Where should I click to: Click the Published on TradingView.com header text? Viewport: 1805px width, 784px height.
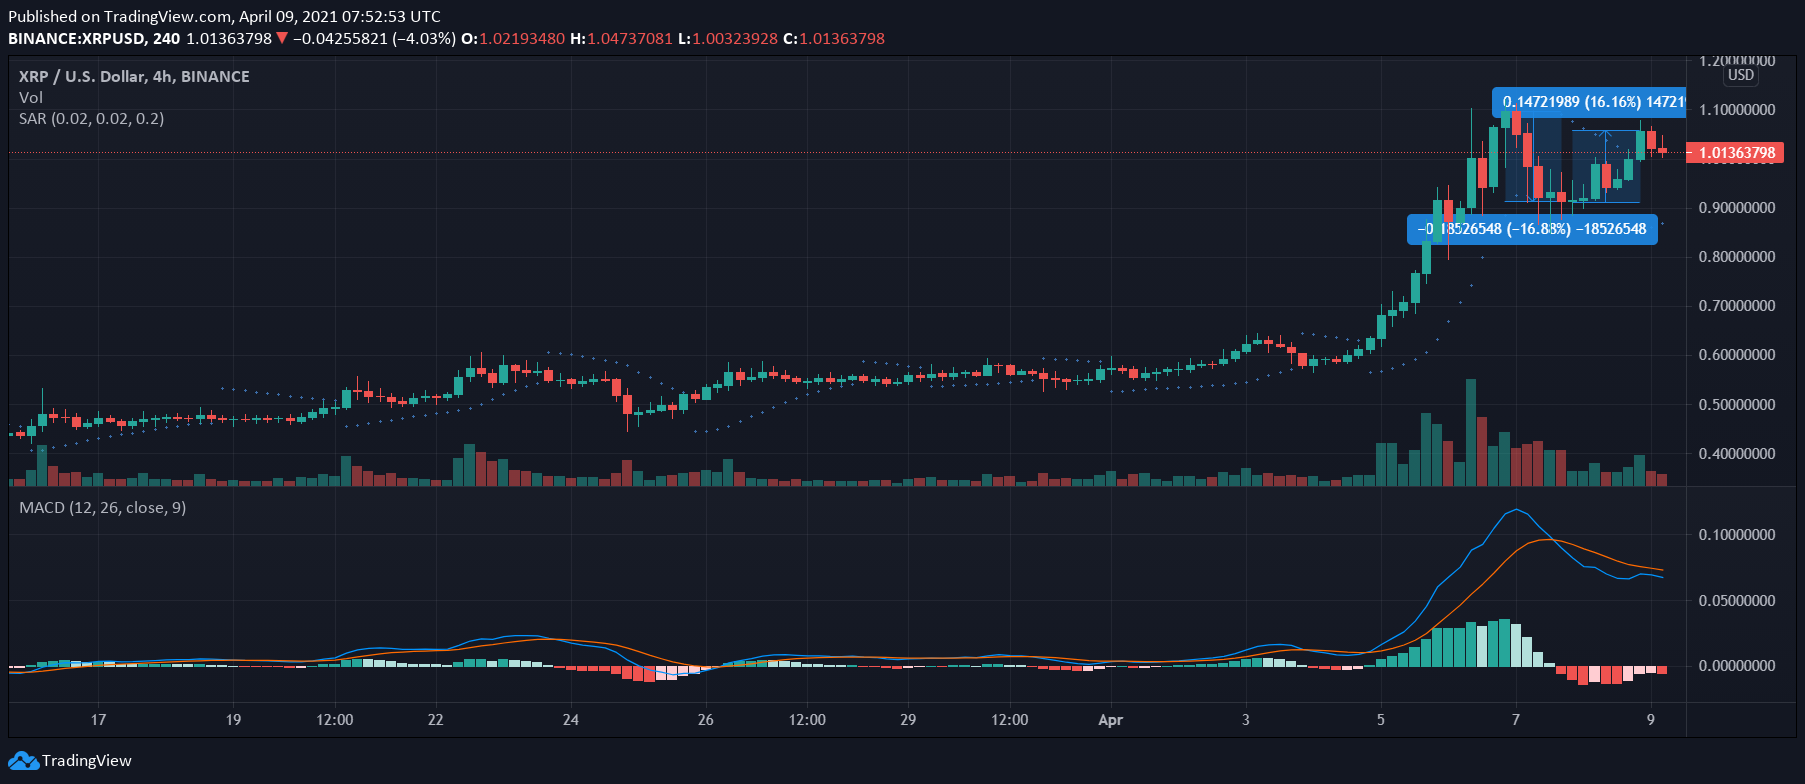224,16
